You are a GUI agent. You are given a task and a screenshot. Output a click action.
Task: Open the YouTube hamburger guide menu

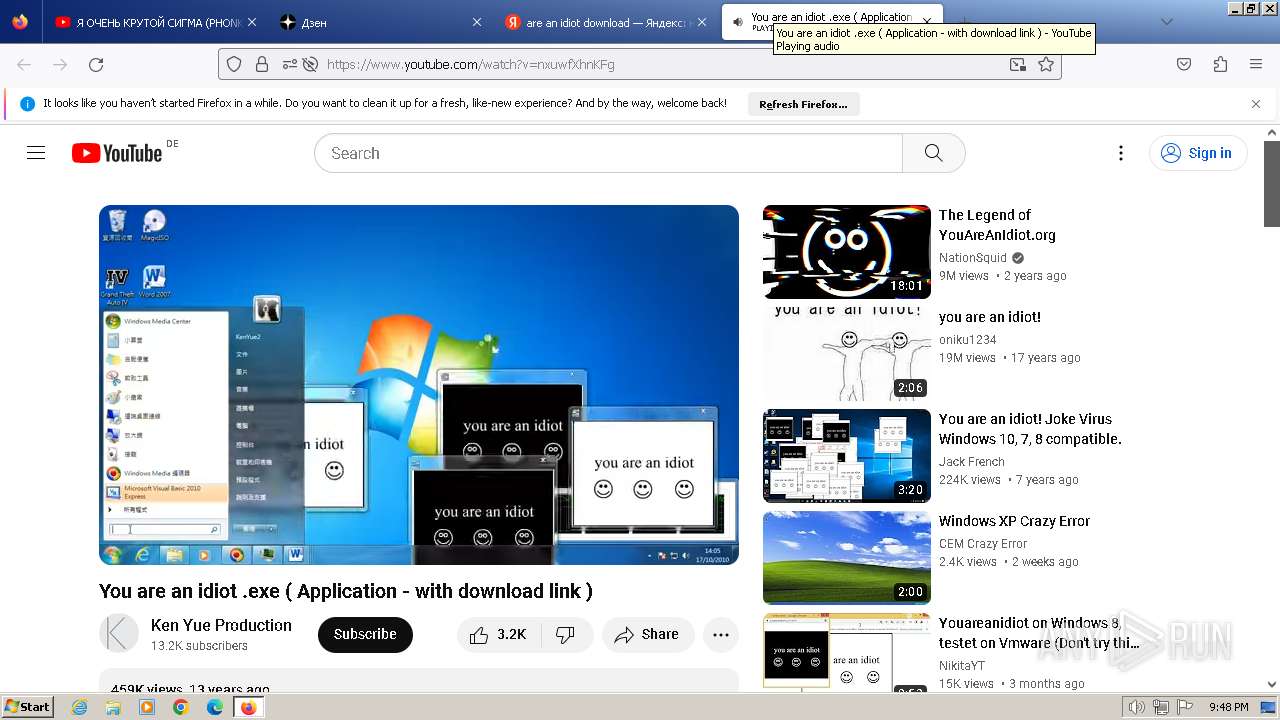click(x=36, y=153)
